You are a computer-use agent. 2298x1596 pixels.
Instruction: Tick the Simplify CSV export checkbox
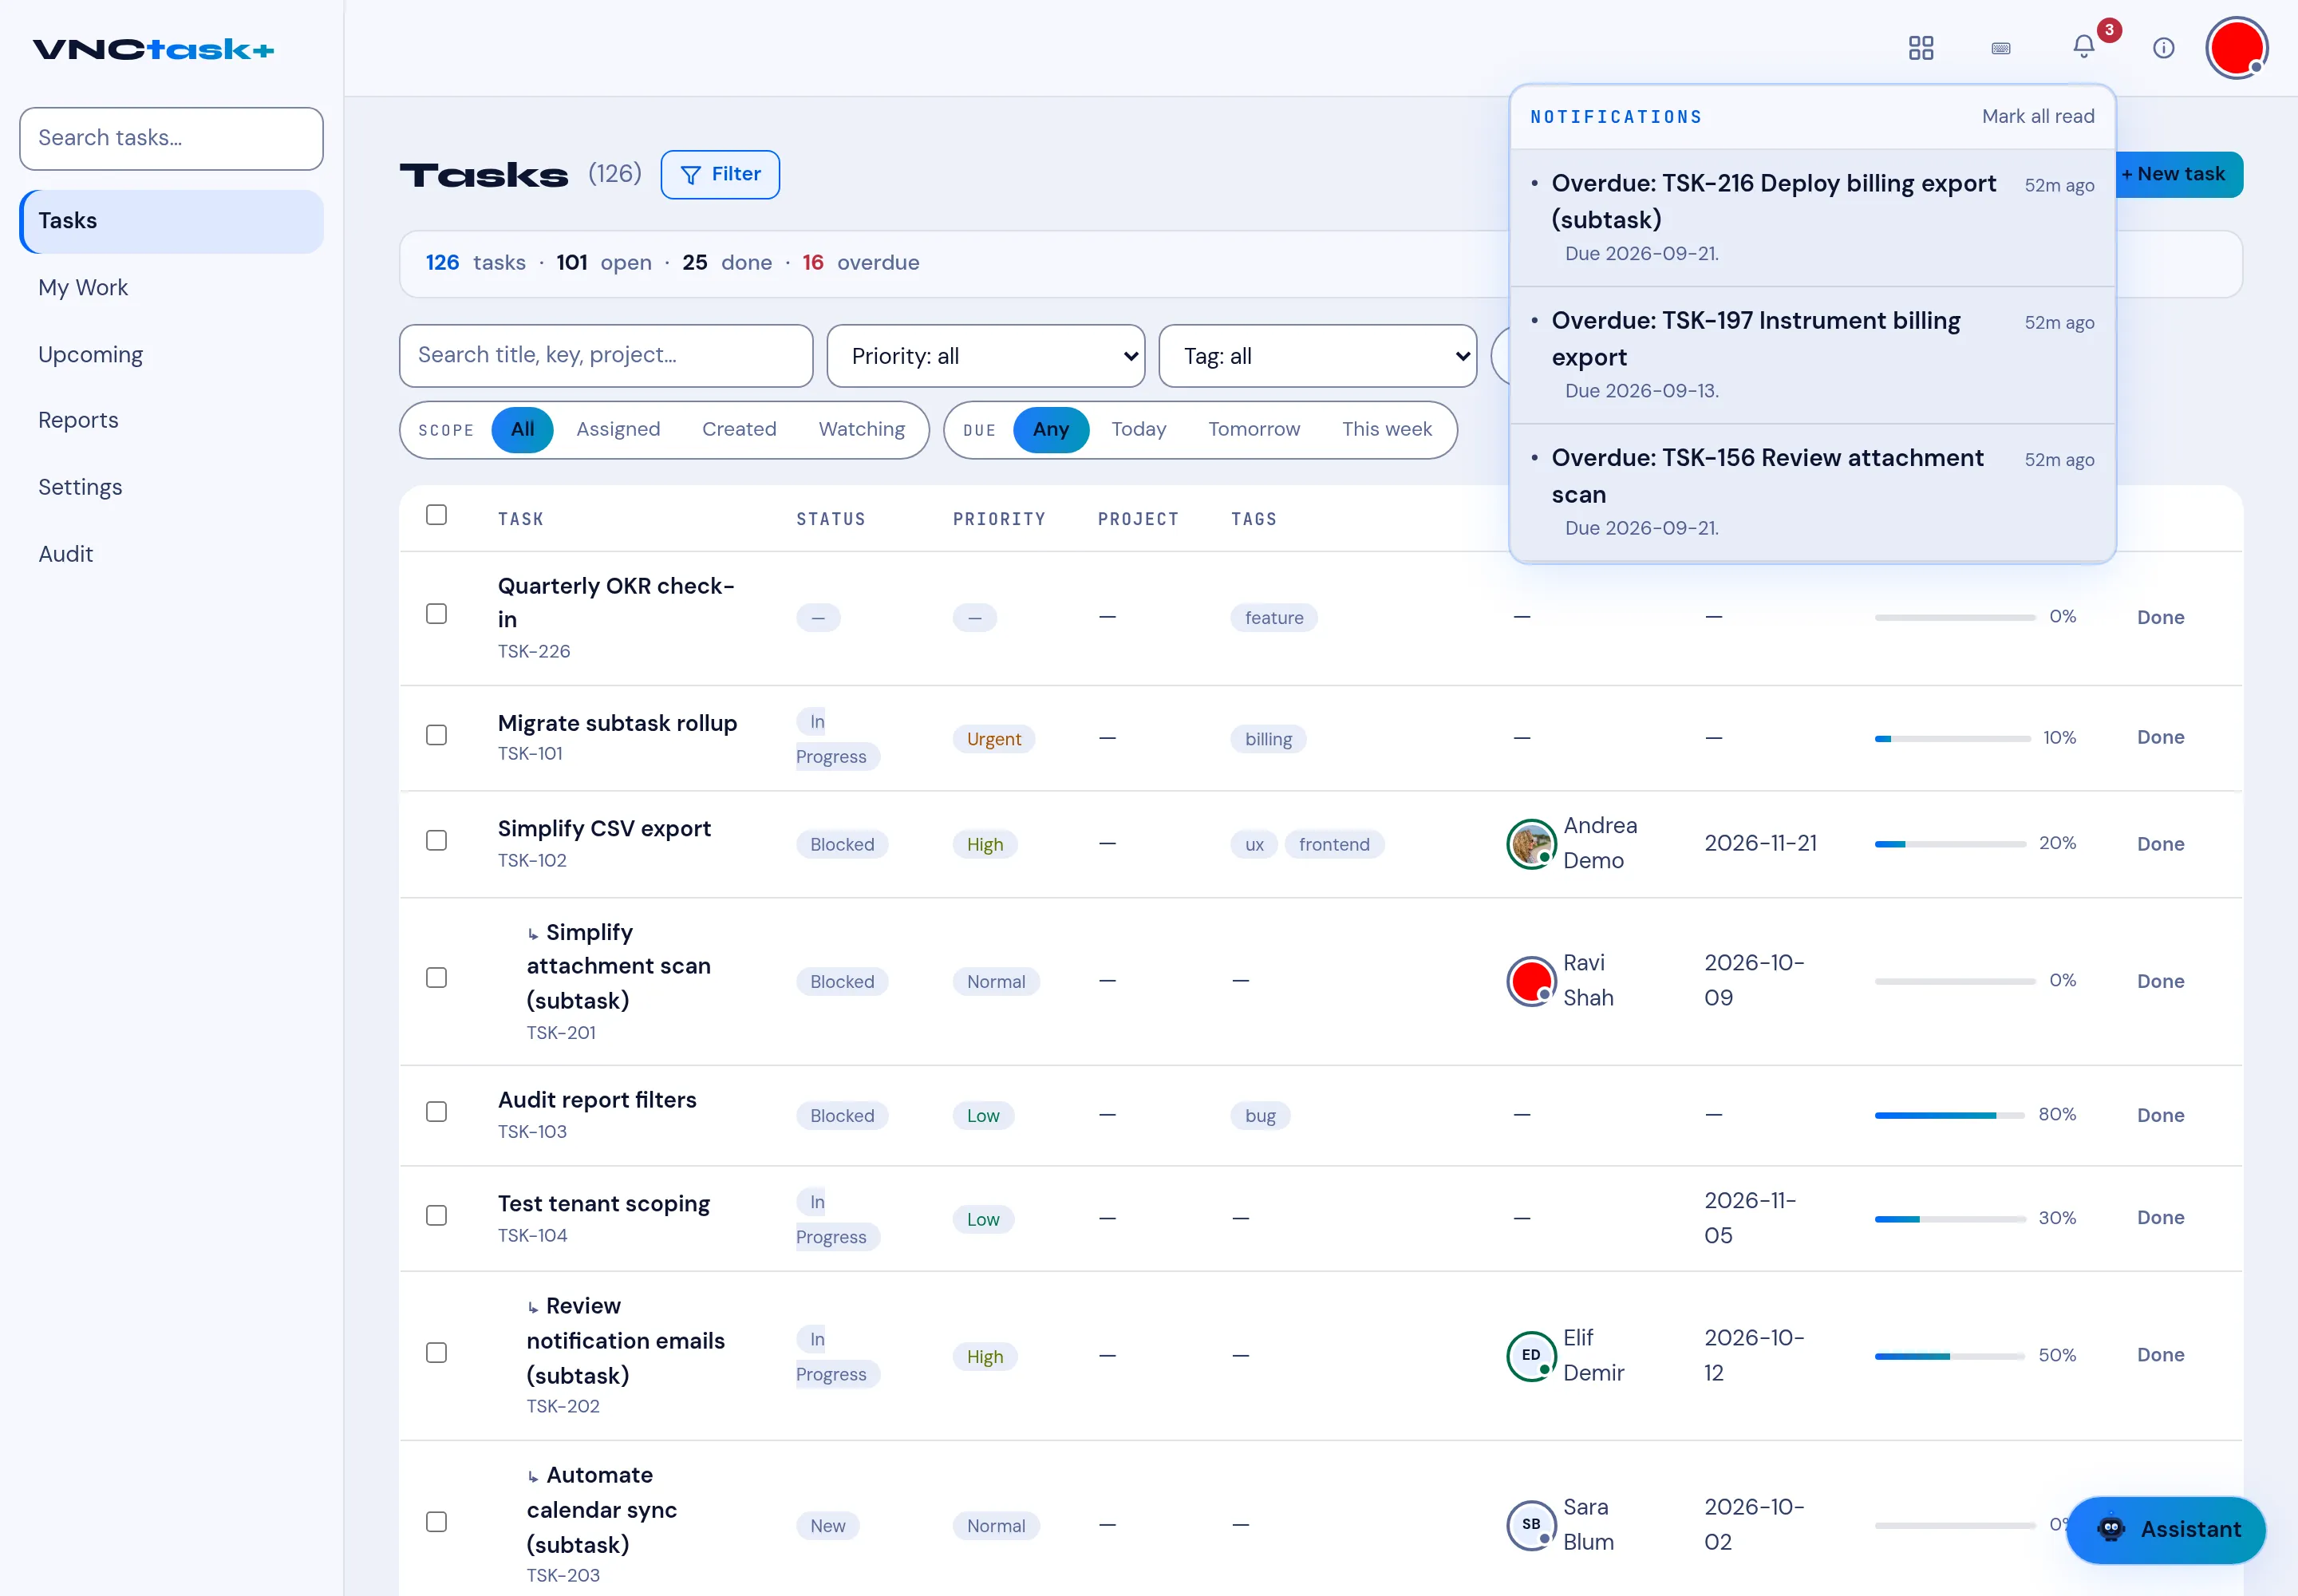click(x=436, y=840)
